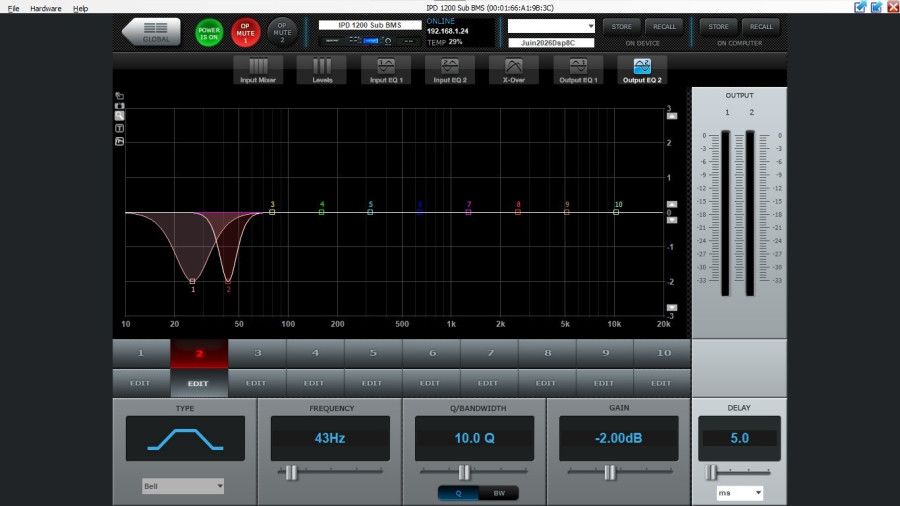Screen dimensions: 900x506
Task: Toggle EDIT for band 2
Action: point(199,383)
